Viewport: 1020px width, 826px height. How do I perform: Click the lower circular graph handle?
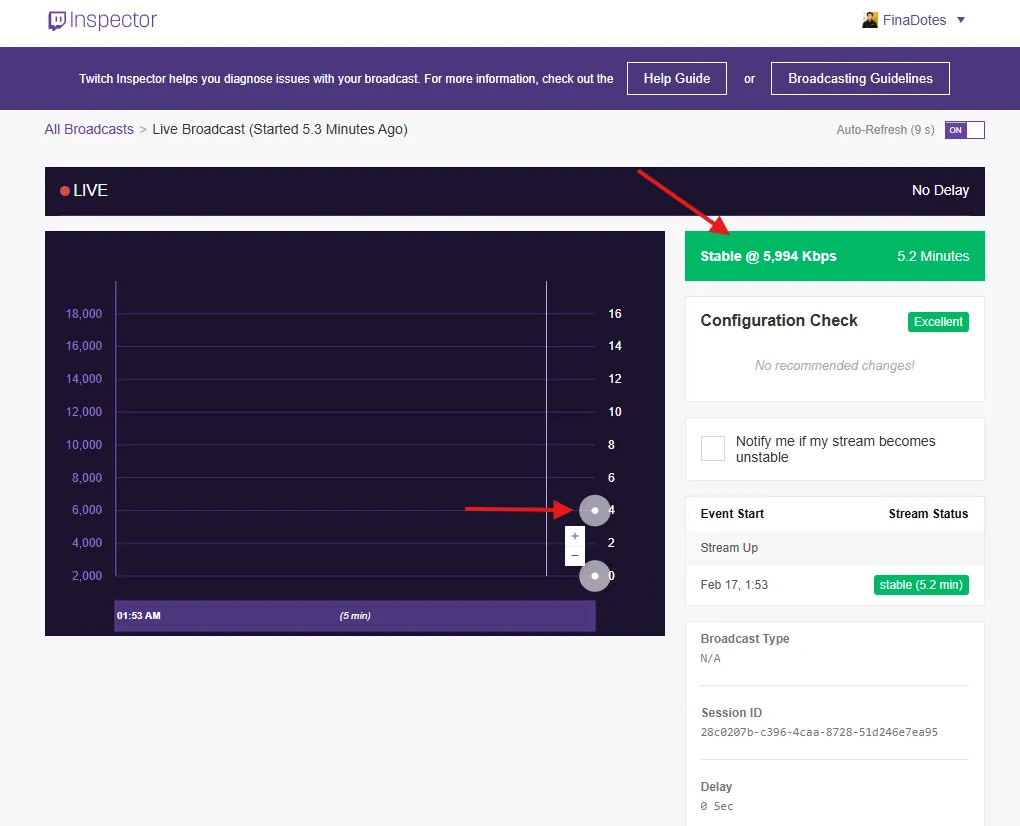[x=595, y=576]
